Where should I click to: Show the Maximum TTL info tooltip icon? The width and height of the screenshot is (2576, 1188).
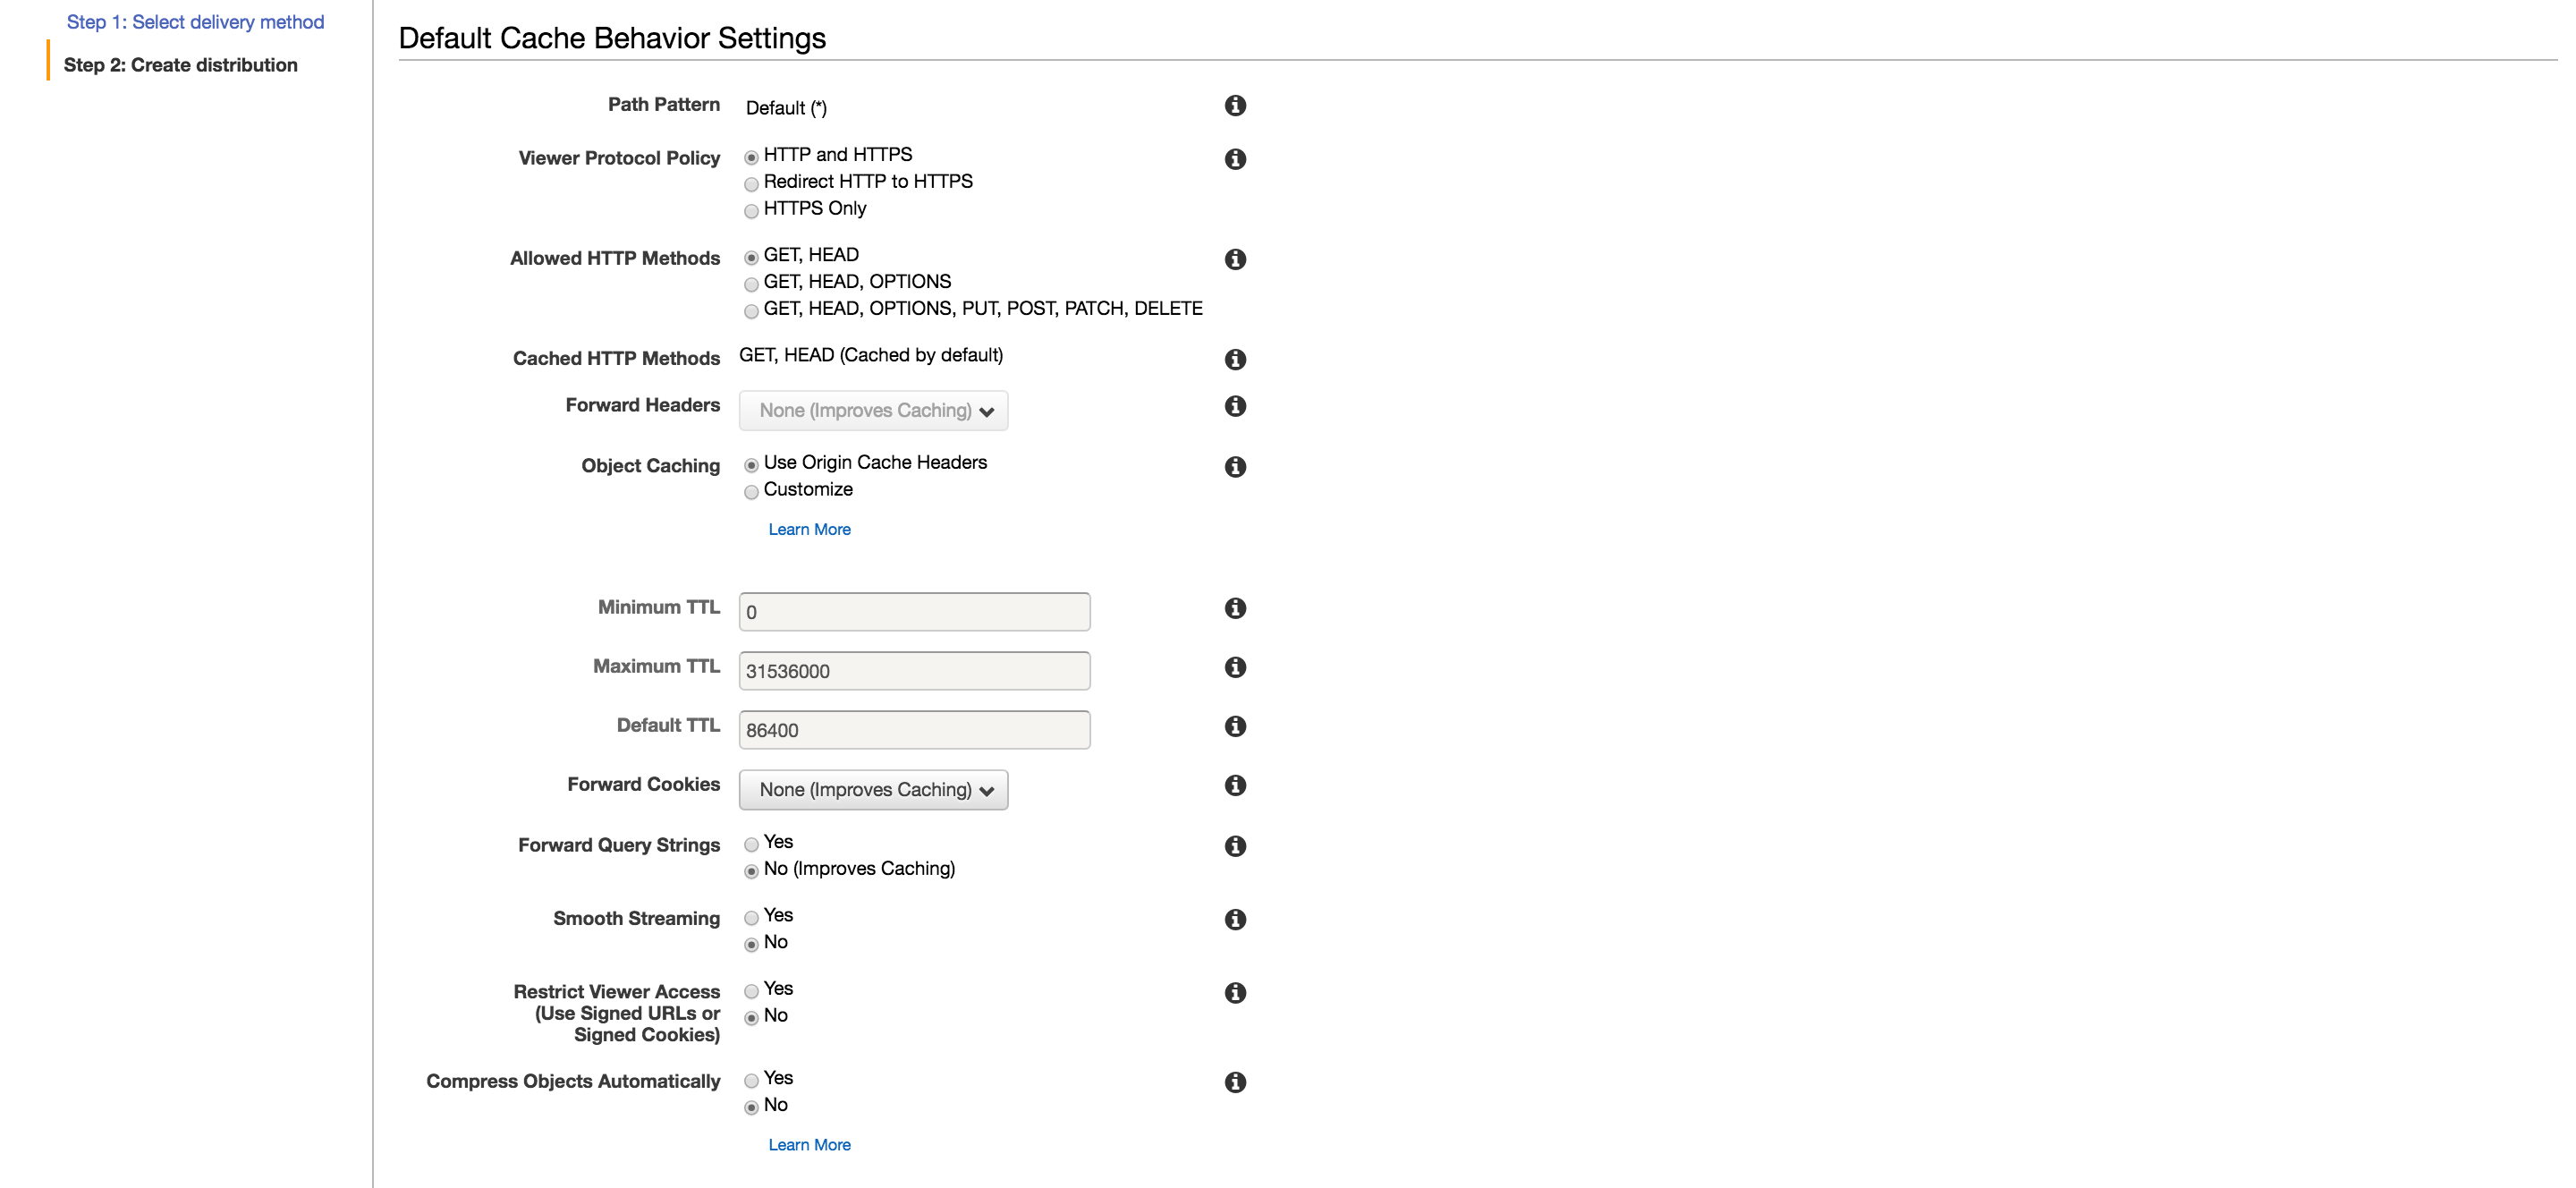[x=1235, y=667]
